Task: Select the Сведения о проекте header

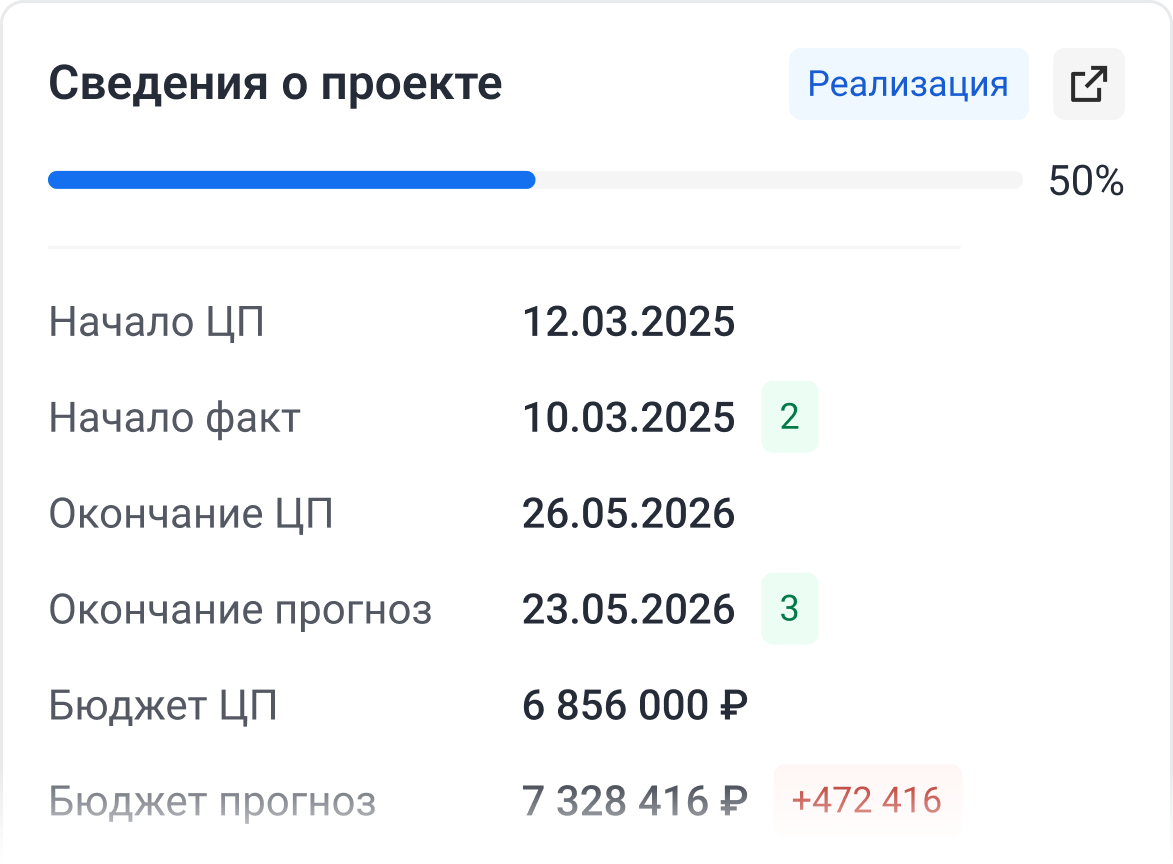Action: [275, 84]
